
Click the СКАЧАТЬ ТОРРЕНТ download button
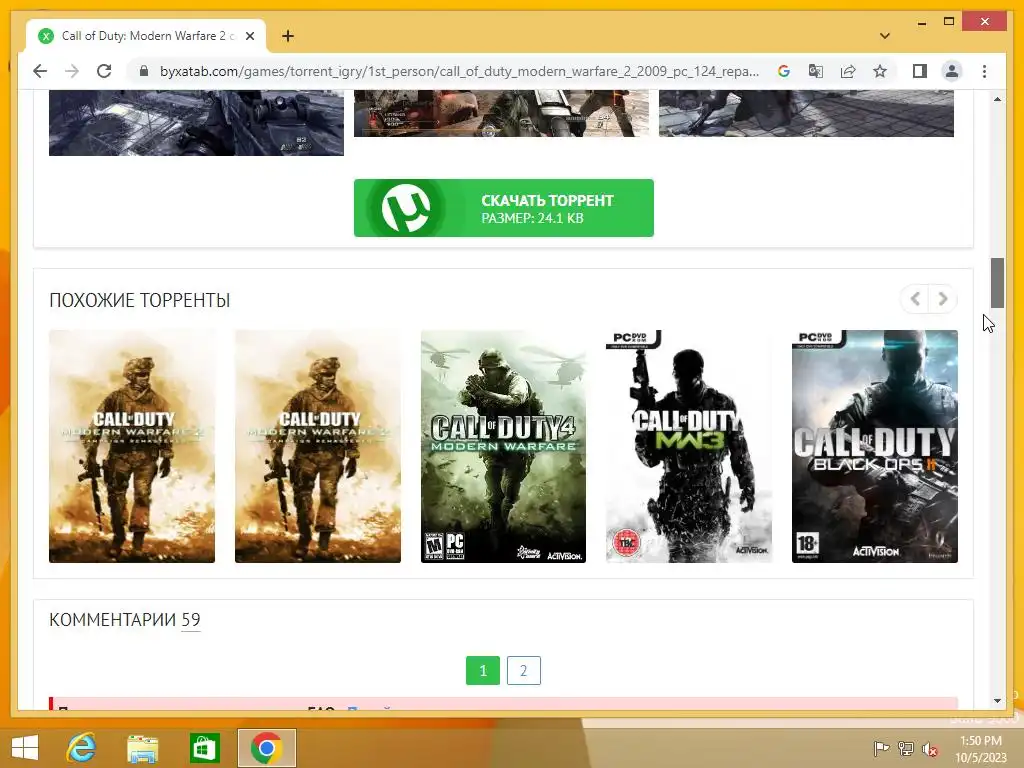(504, 208)
